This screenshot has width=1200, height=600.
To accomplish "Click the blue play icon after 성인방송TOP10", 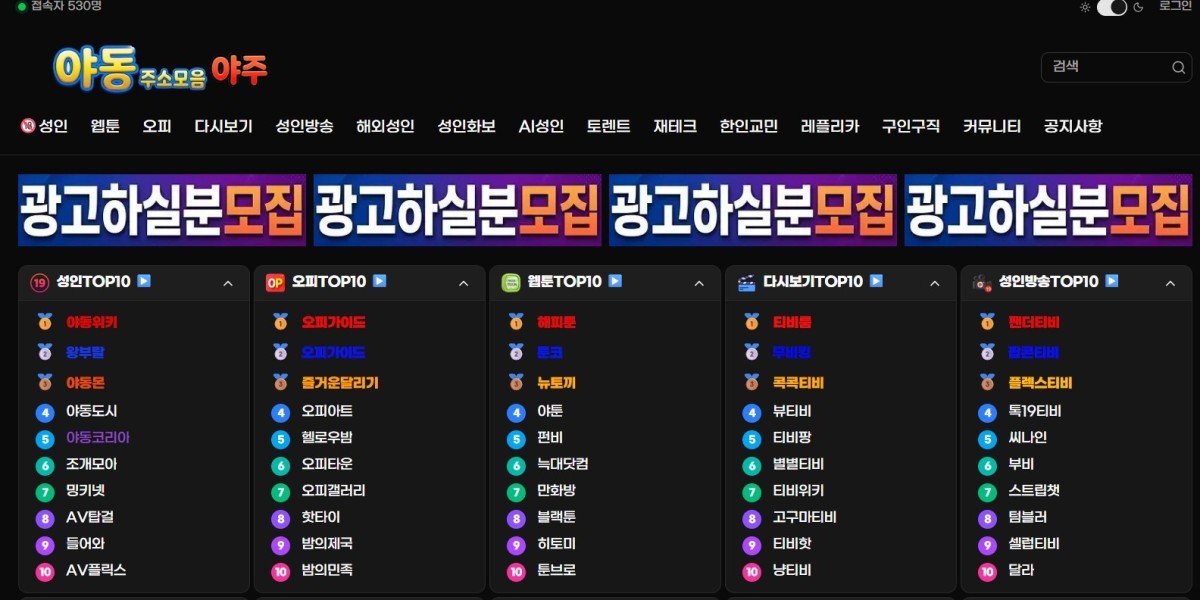I will [1112, 281].
